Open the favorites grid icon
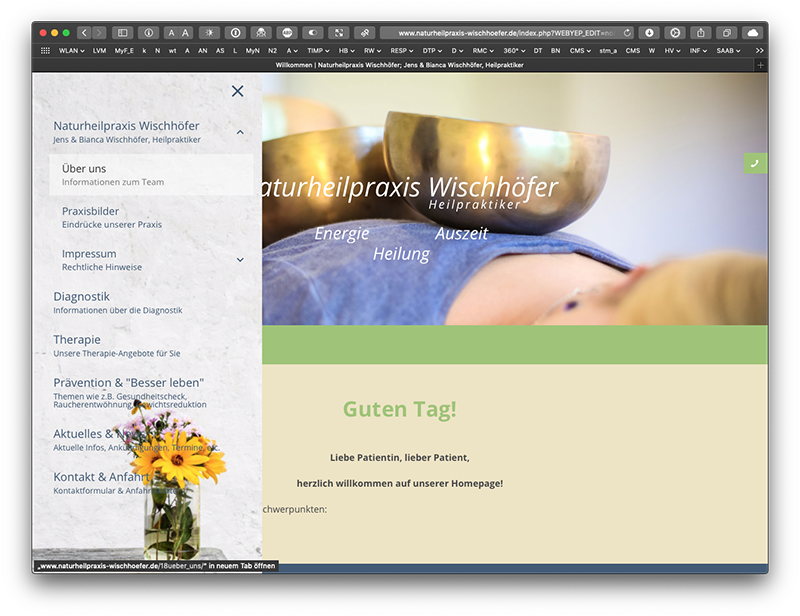The height and width of the screenshot is (616, 800). [x=45, y=50]
